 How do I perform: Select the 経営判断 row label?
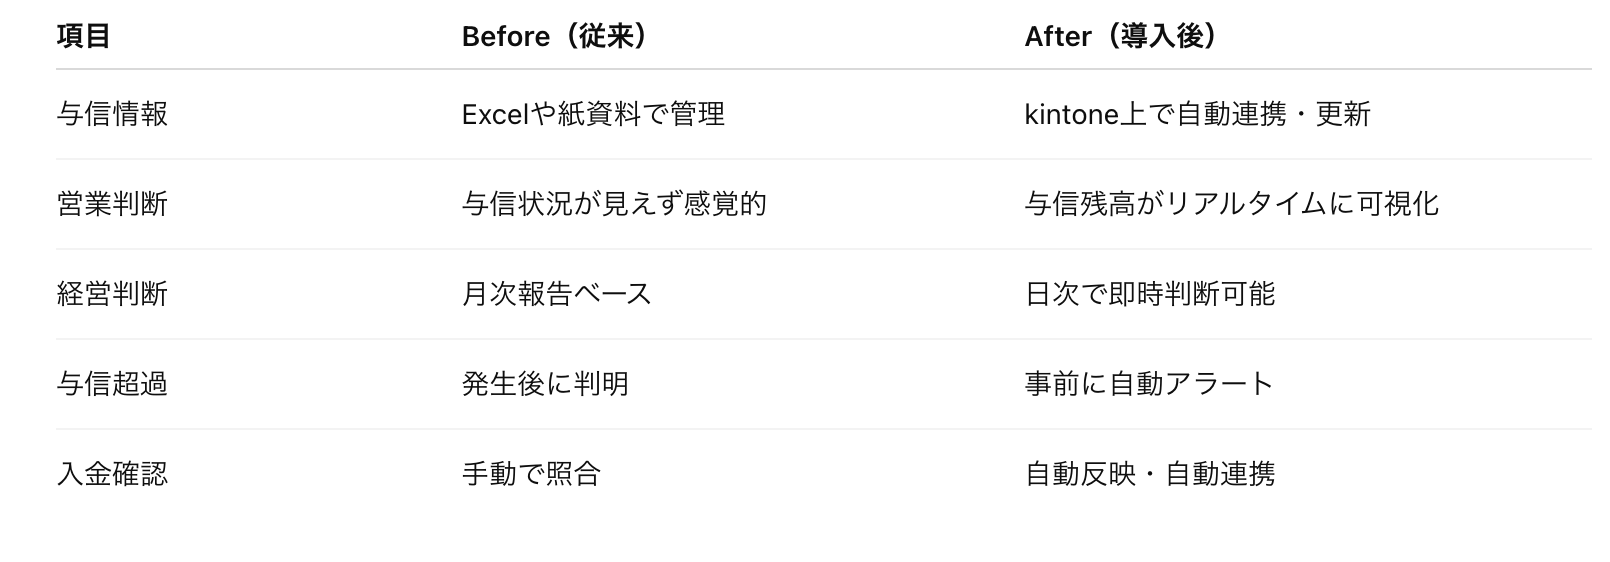(x=112, y=295)
